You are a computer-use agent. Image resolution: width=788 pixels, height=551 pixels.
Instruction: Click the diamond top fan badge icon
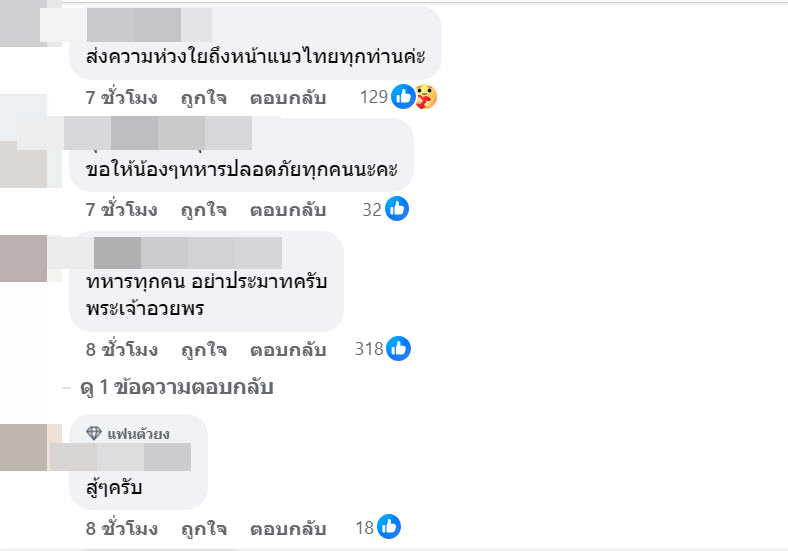coord(94,433)
